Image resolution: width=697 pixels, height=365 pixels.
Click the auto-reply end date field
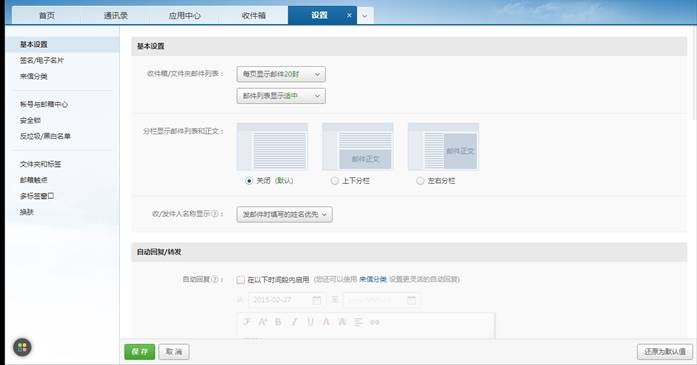381,300
